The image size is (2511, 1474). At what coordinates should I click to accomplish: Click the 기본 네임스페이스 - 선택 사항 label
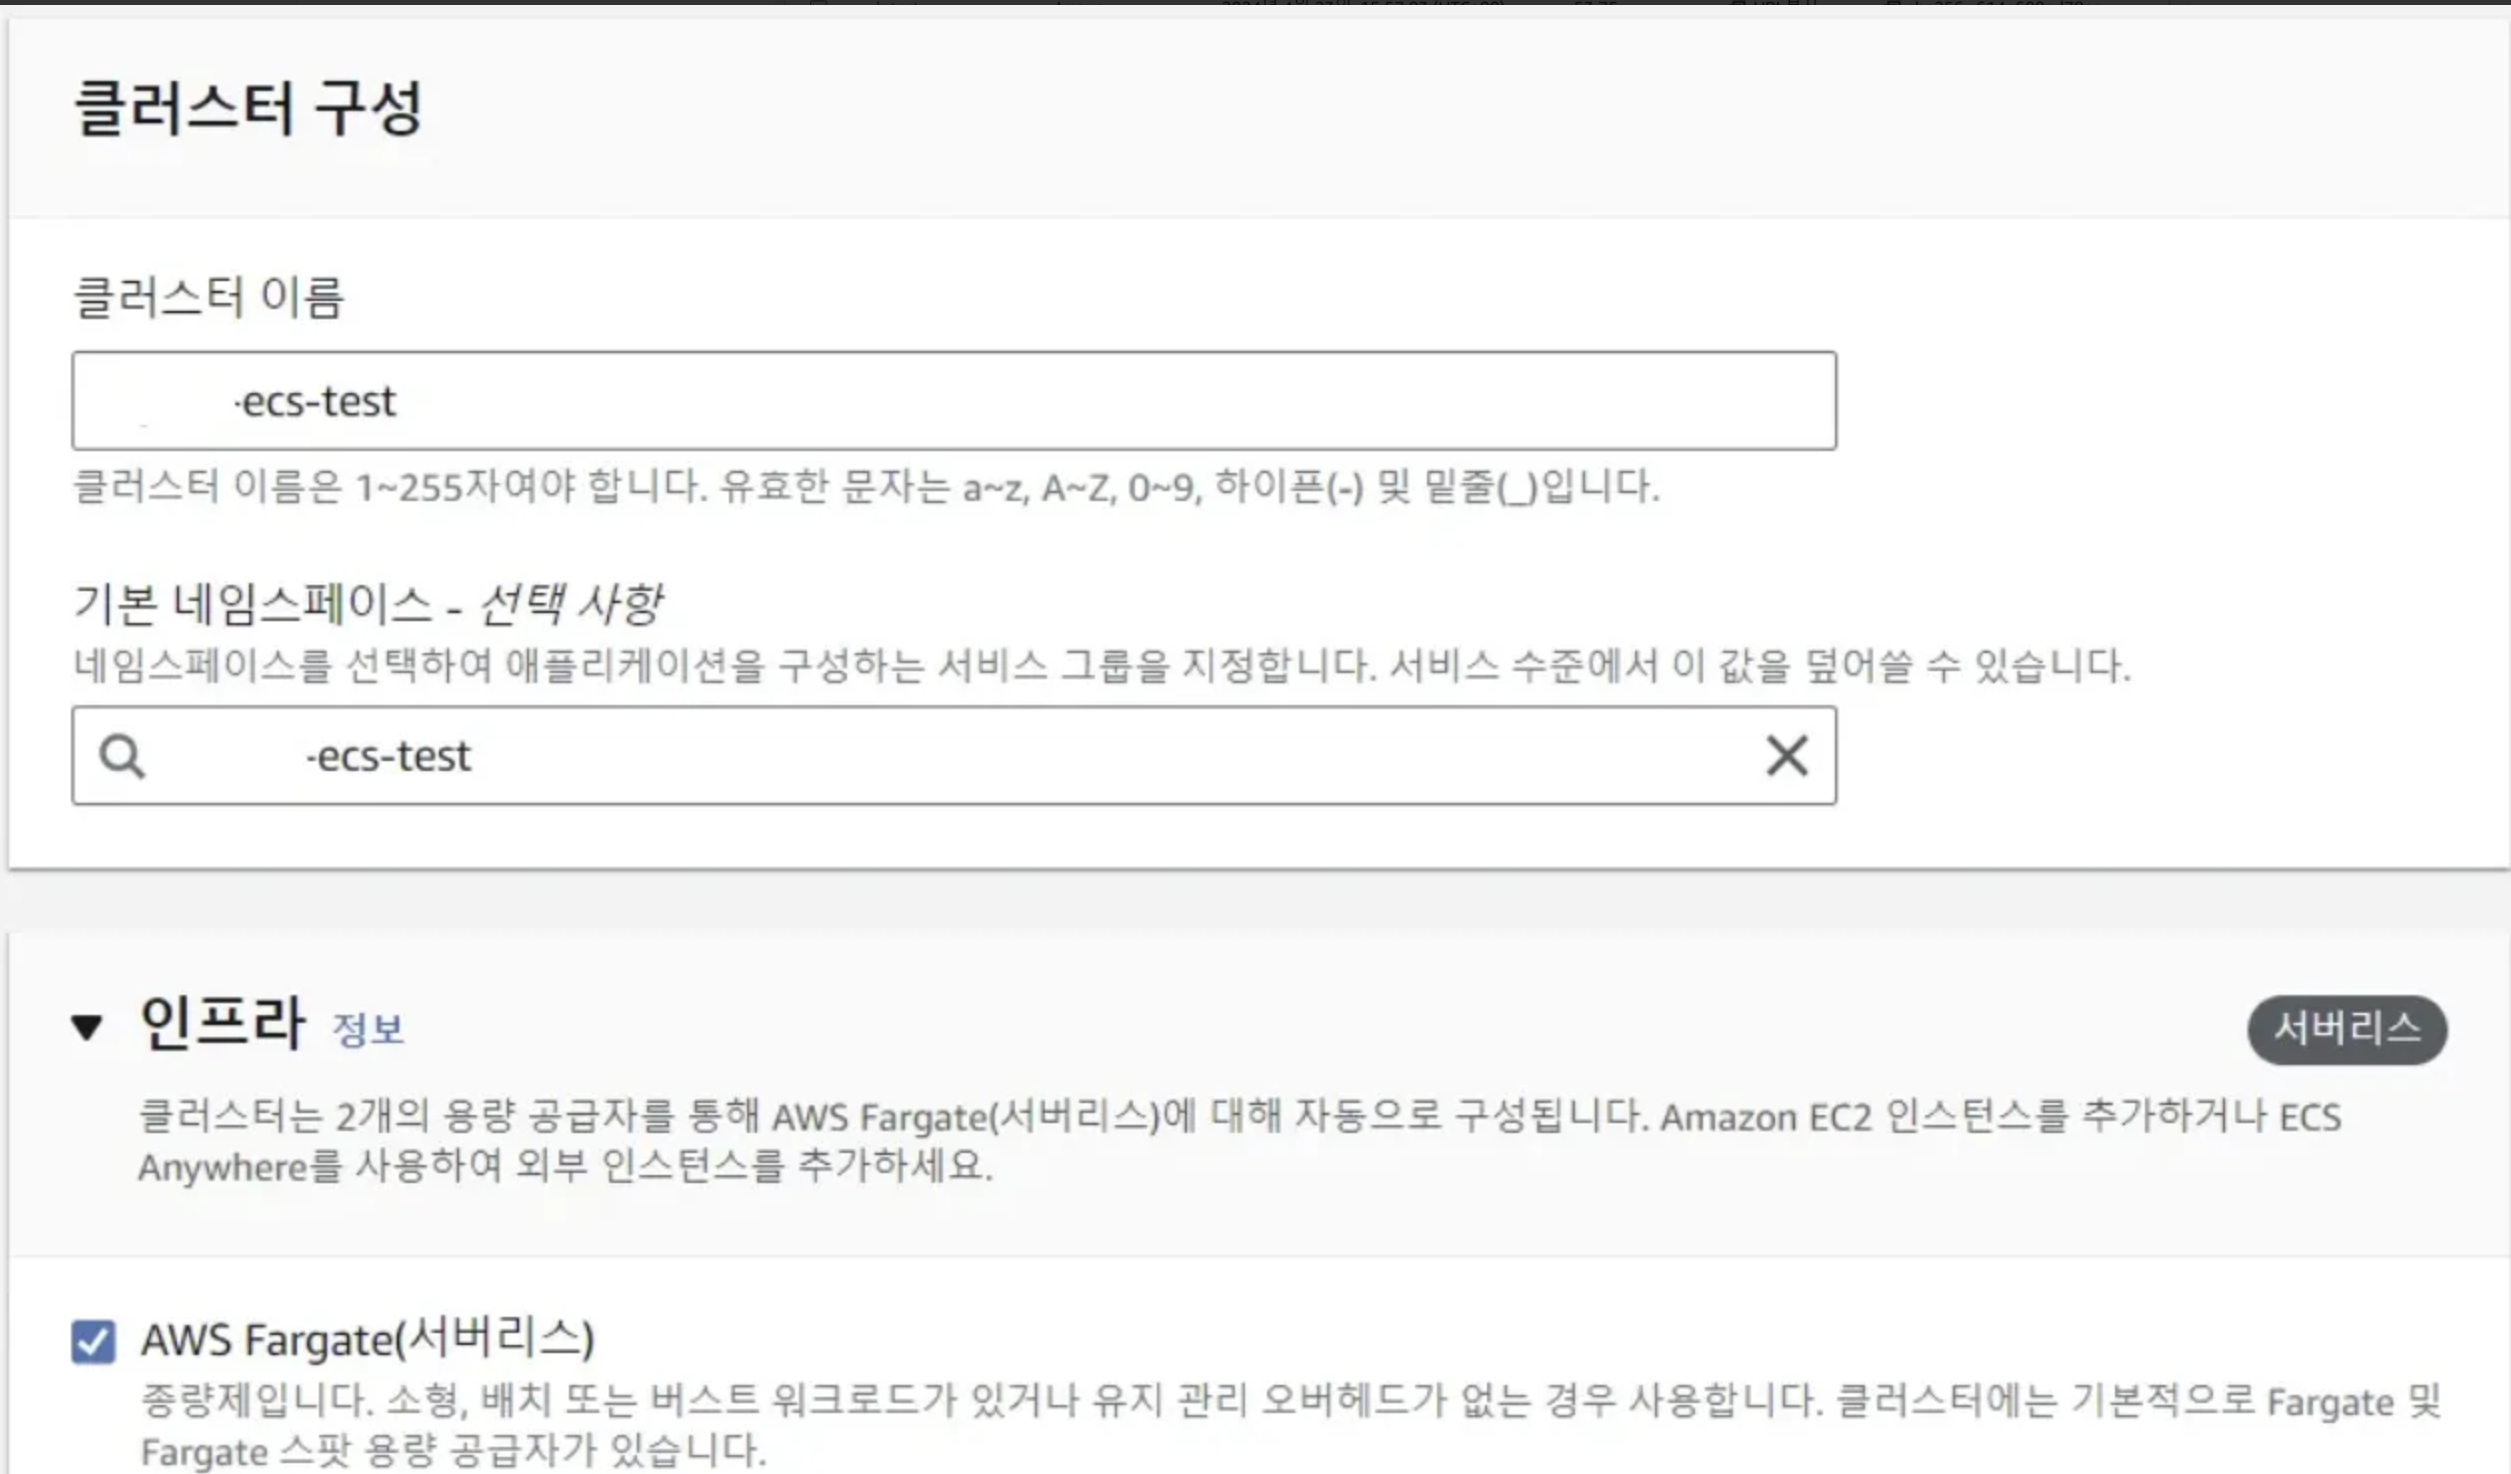(x=367, y=604)
